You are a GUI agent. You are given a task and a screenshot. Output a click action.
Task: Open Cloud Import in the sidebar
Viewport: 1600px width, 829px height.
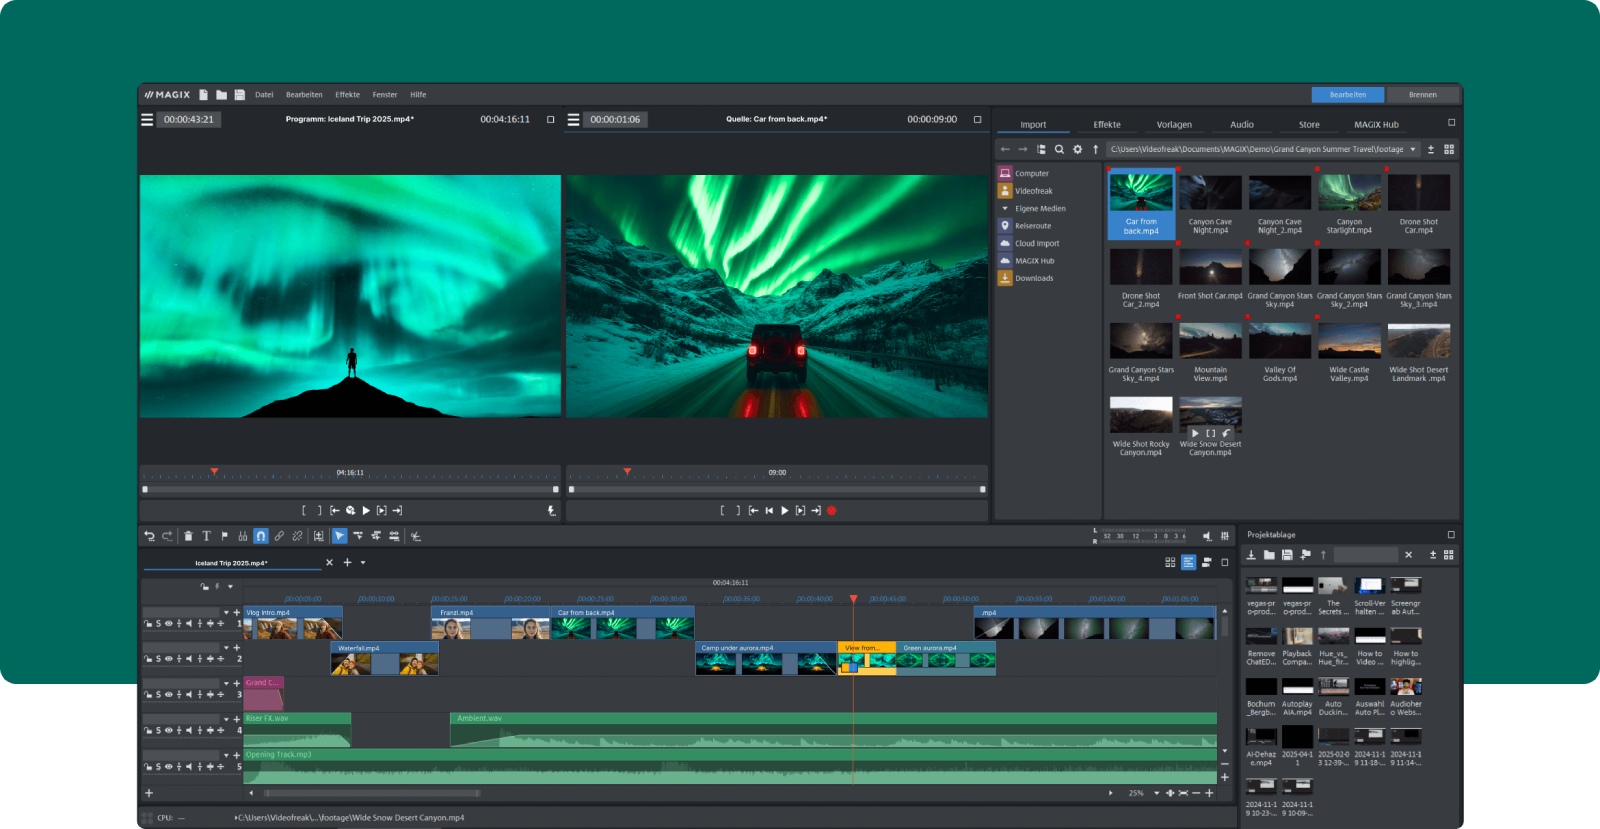click(x=1036, y=244)
